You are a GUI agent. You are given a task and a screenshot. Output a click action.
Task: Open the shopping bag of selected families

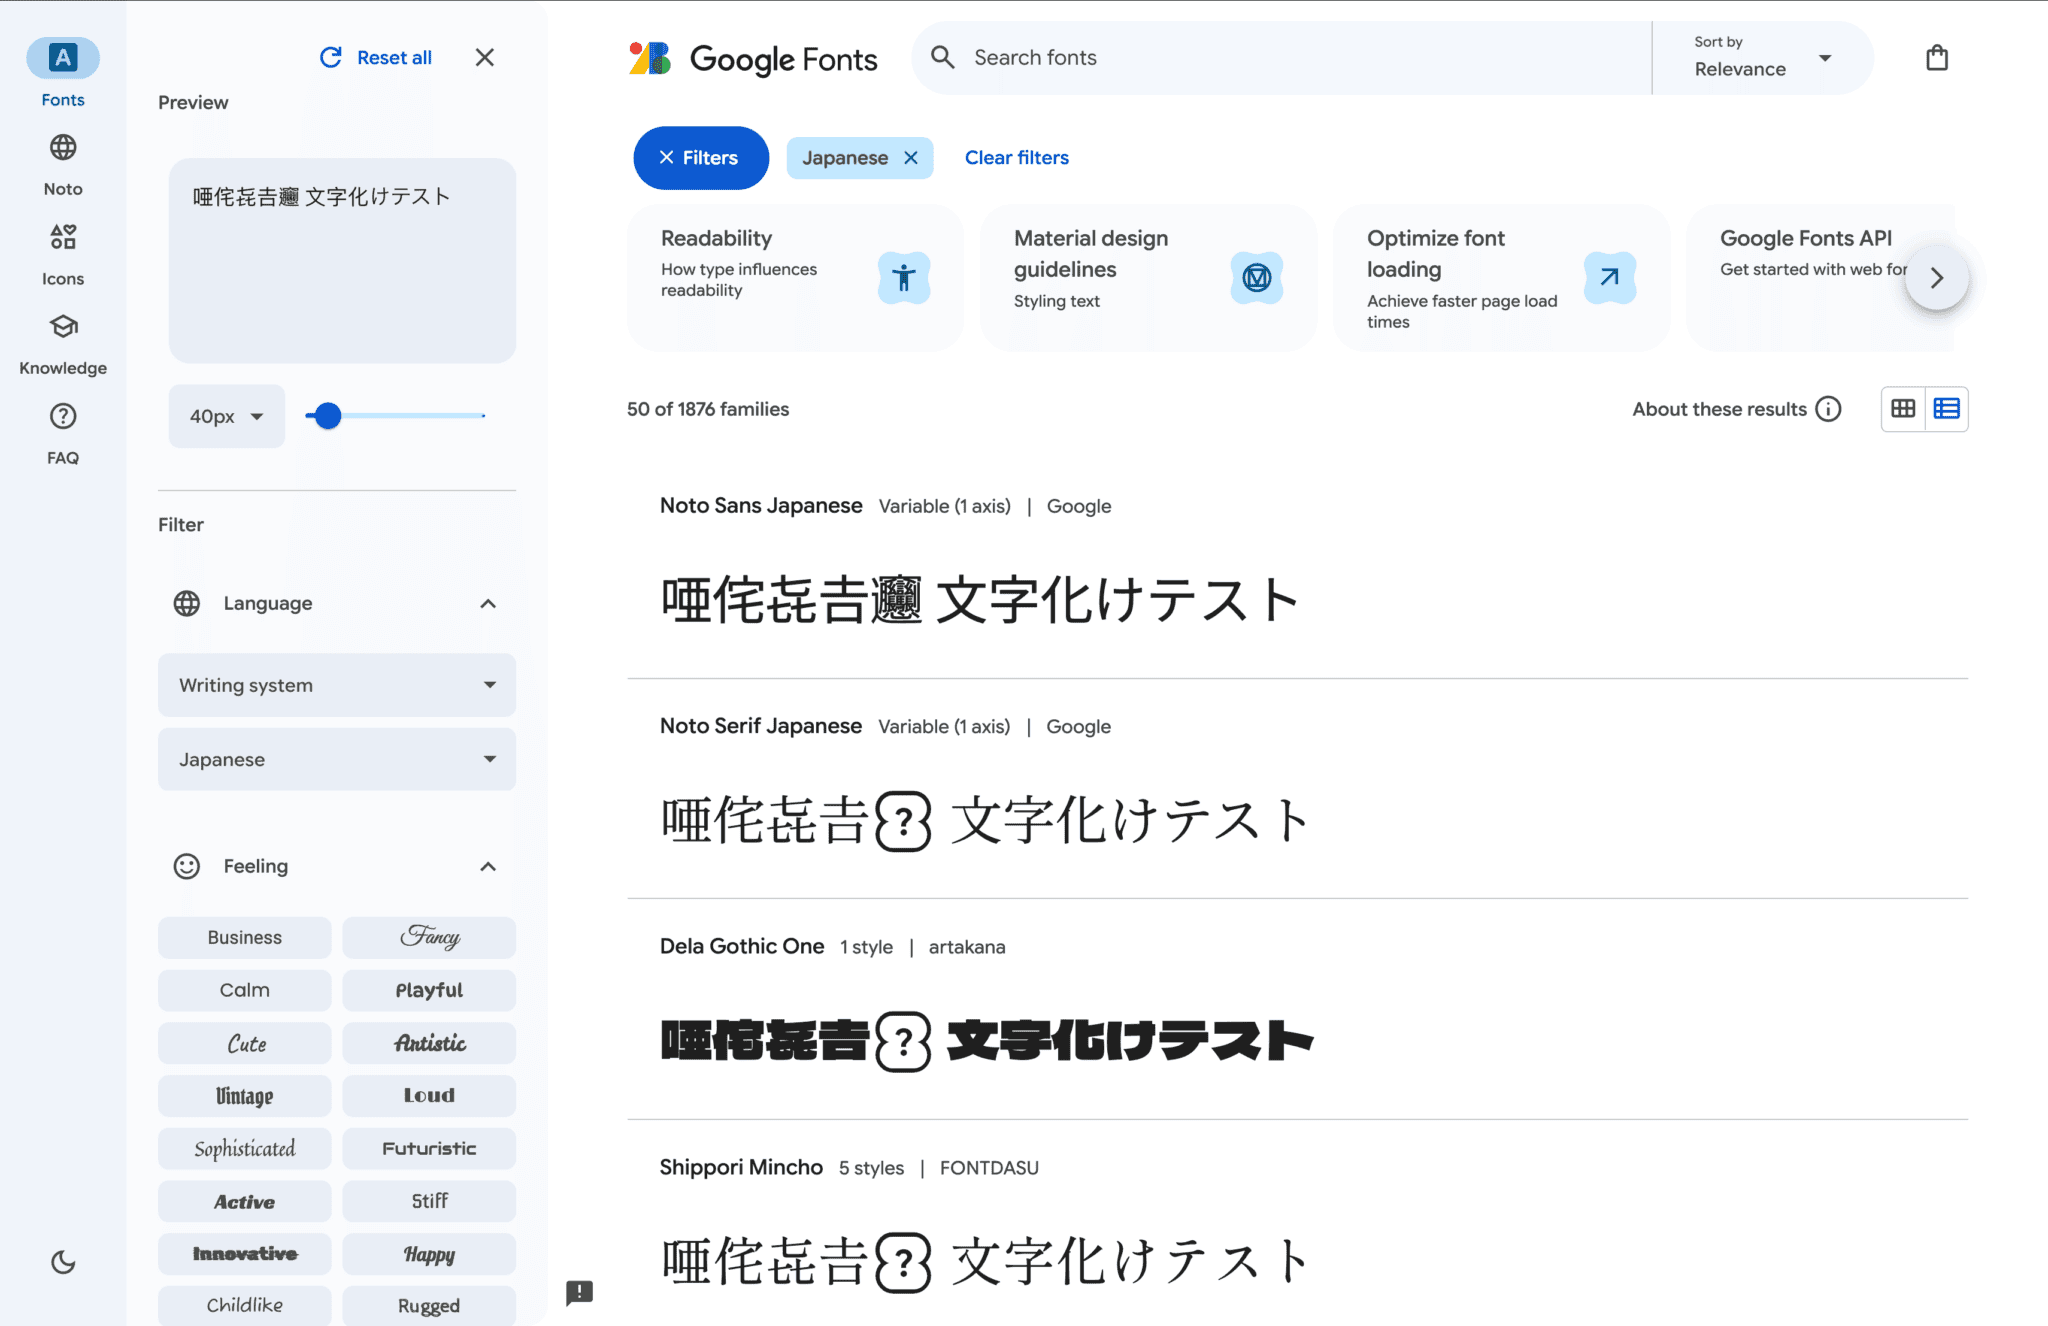(x=1937, y=57)
